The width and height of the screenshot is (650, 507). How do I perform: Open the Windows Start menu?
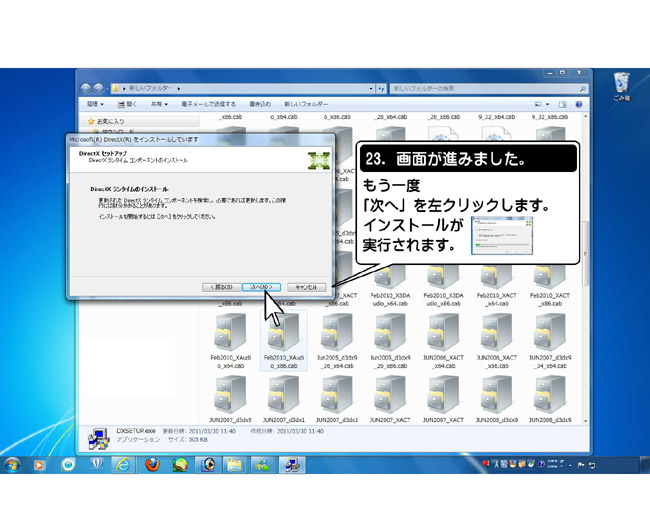coord(12,465)
